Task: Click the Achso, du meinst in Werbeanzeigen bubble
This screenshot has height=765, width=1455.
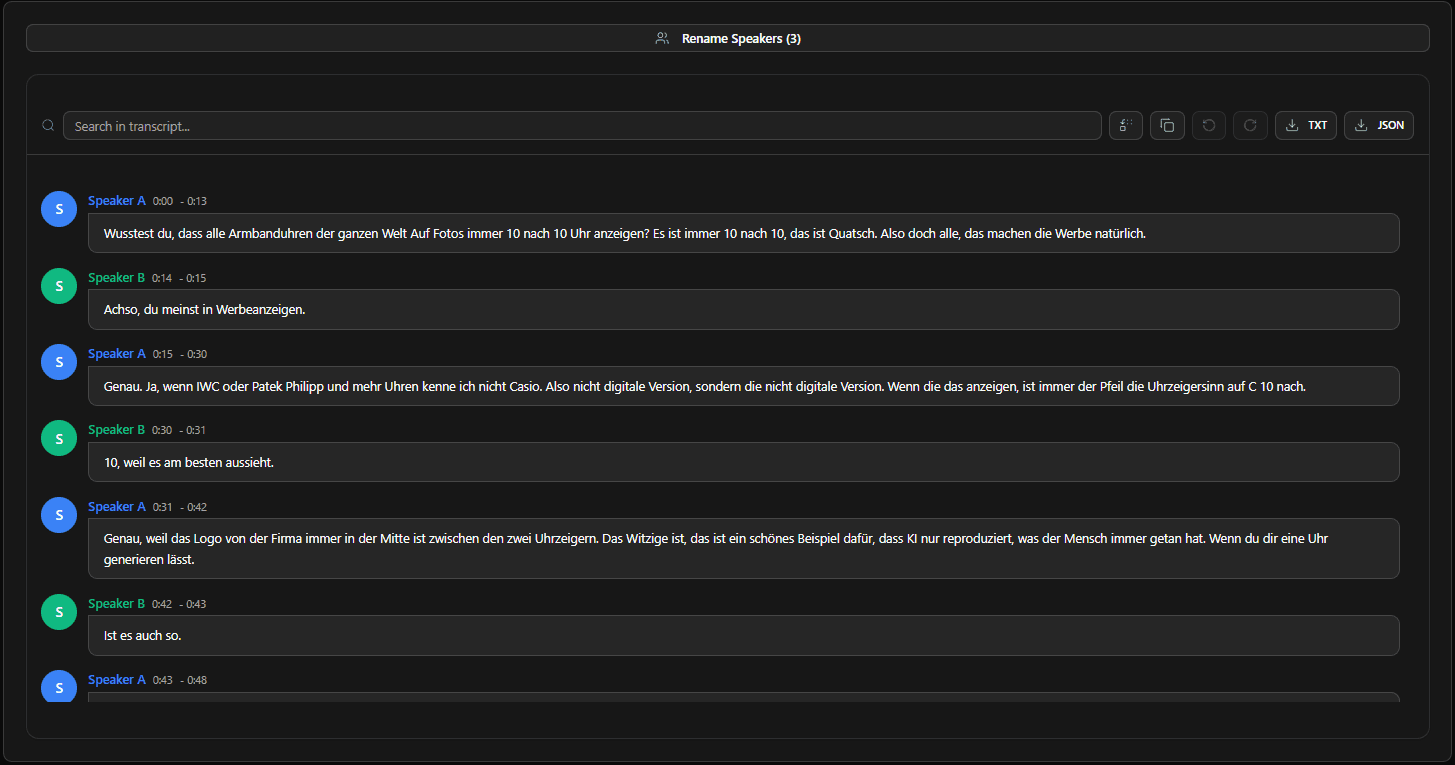Action: 743,309
